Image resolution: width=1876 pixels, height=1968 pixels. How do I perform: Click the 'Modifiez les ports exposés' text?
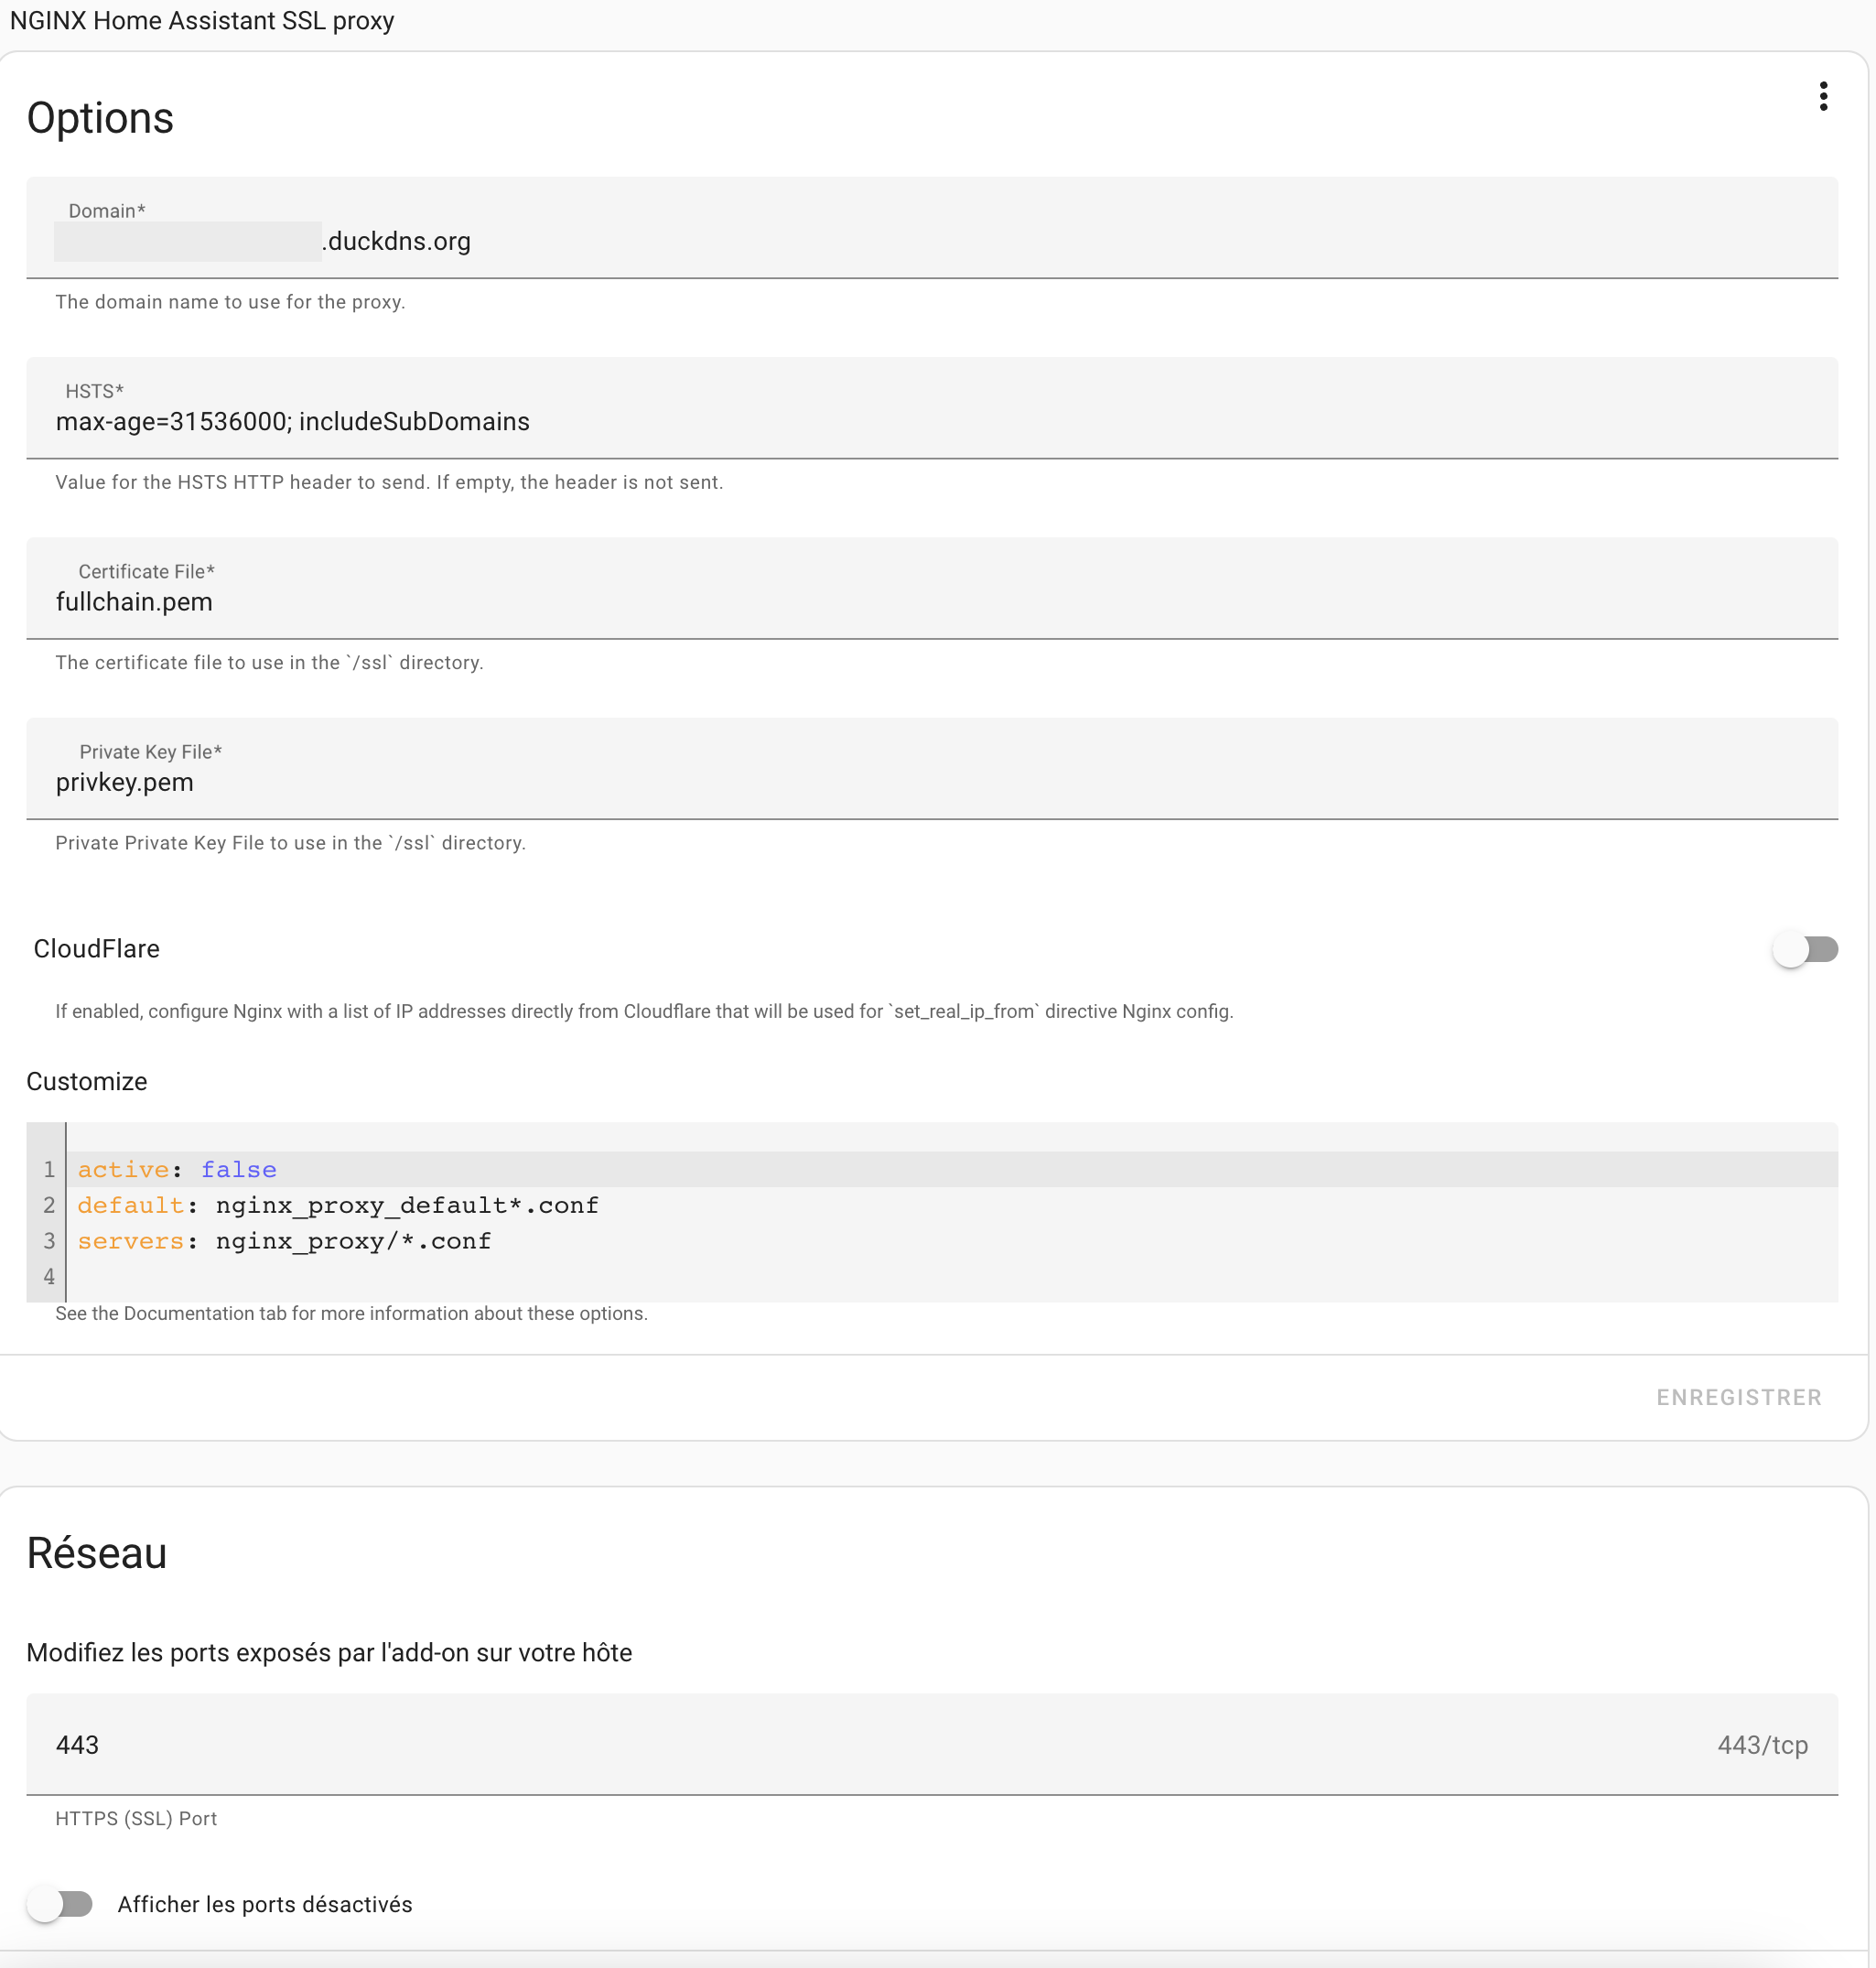tap(329, 1652)
